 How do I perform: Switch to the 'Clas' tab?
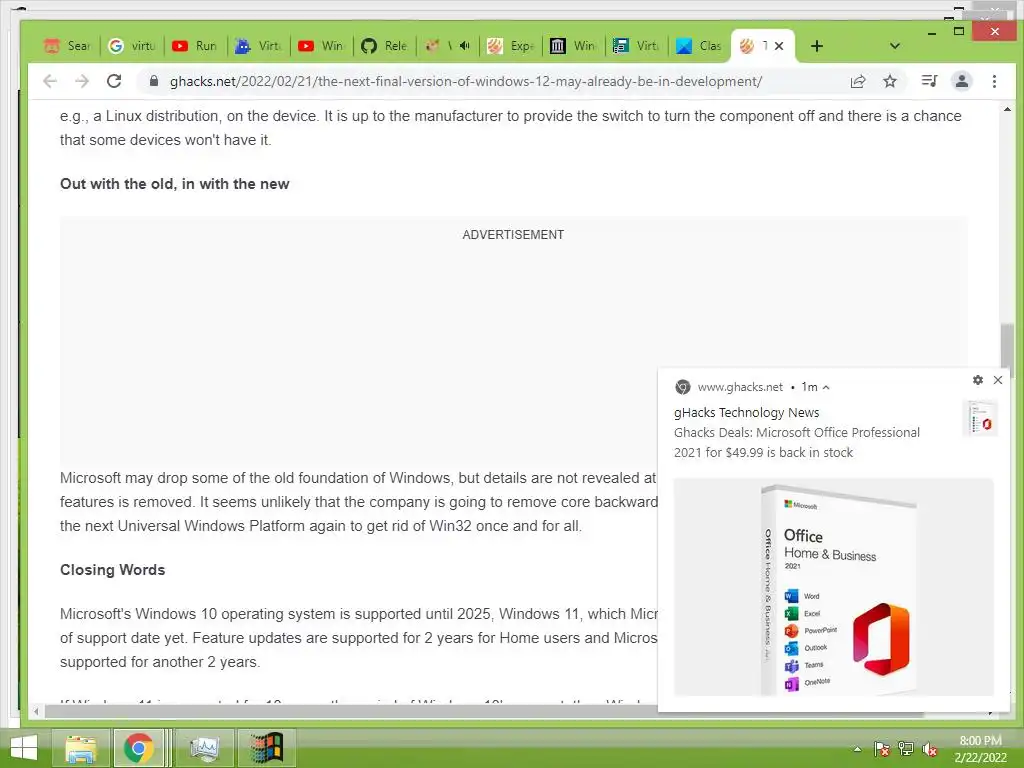click(x=699, y=46)
